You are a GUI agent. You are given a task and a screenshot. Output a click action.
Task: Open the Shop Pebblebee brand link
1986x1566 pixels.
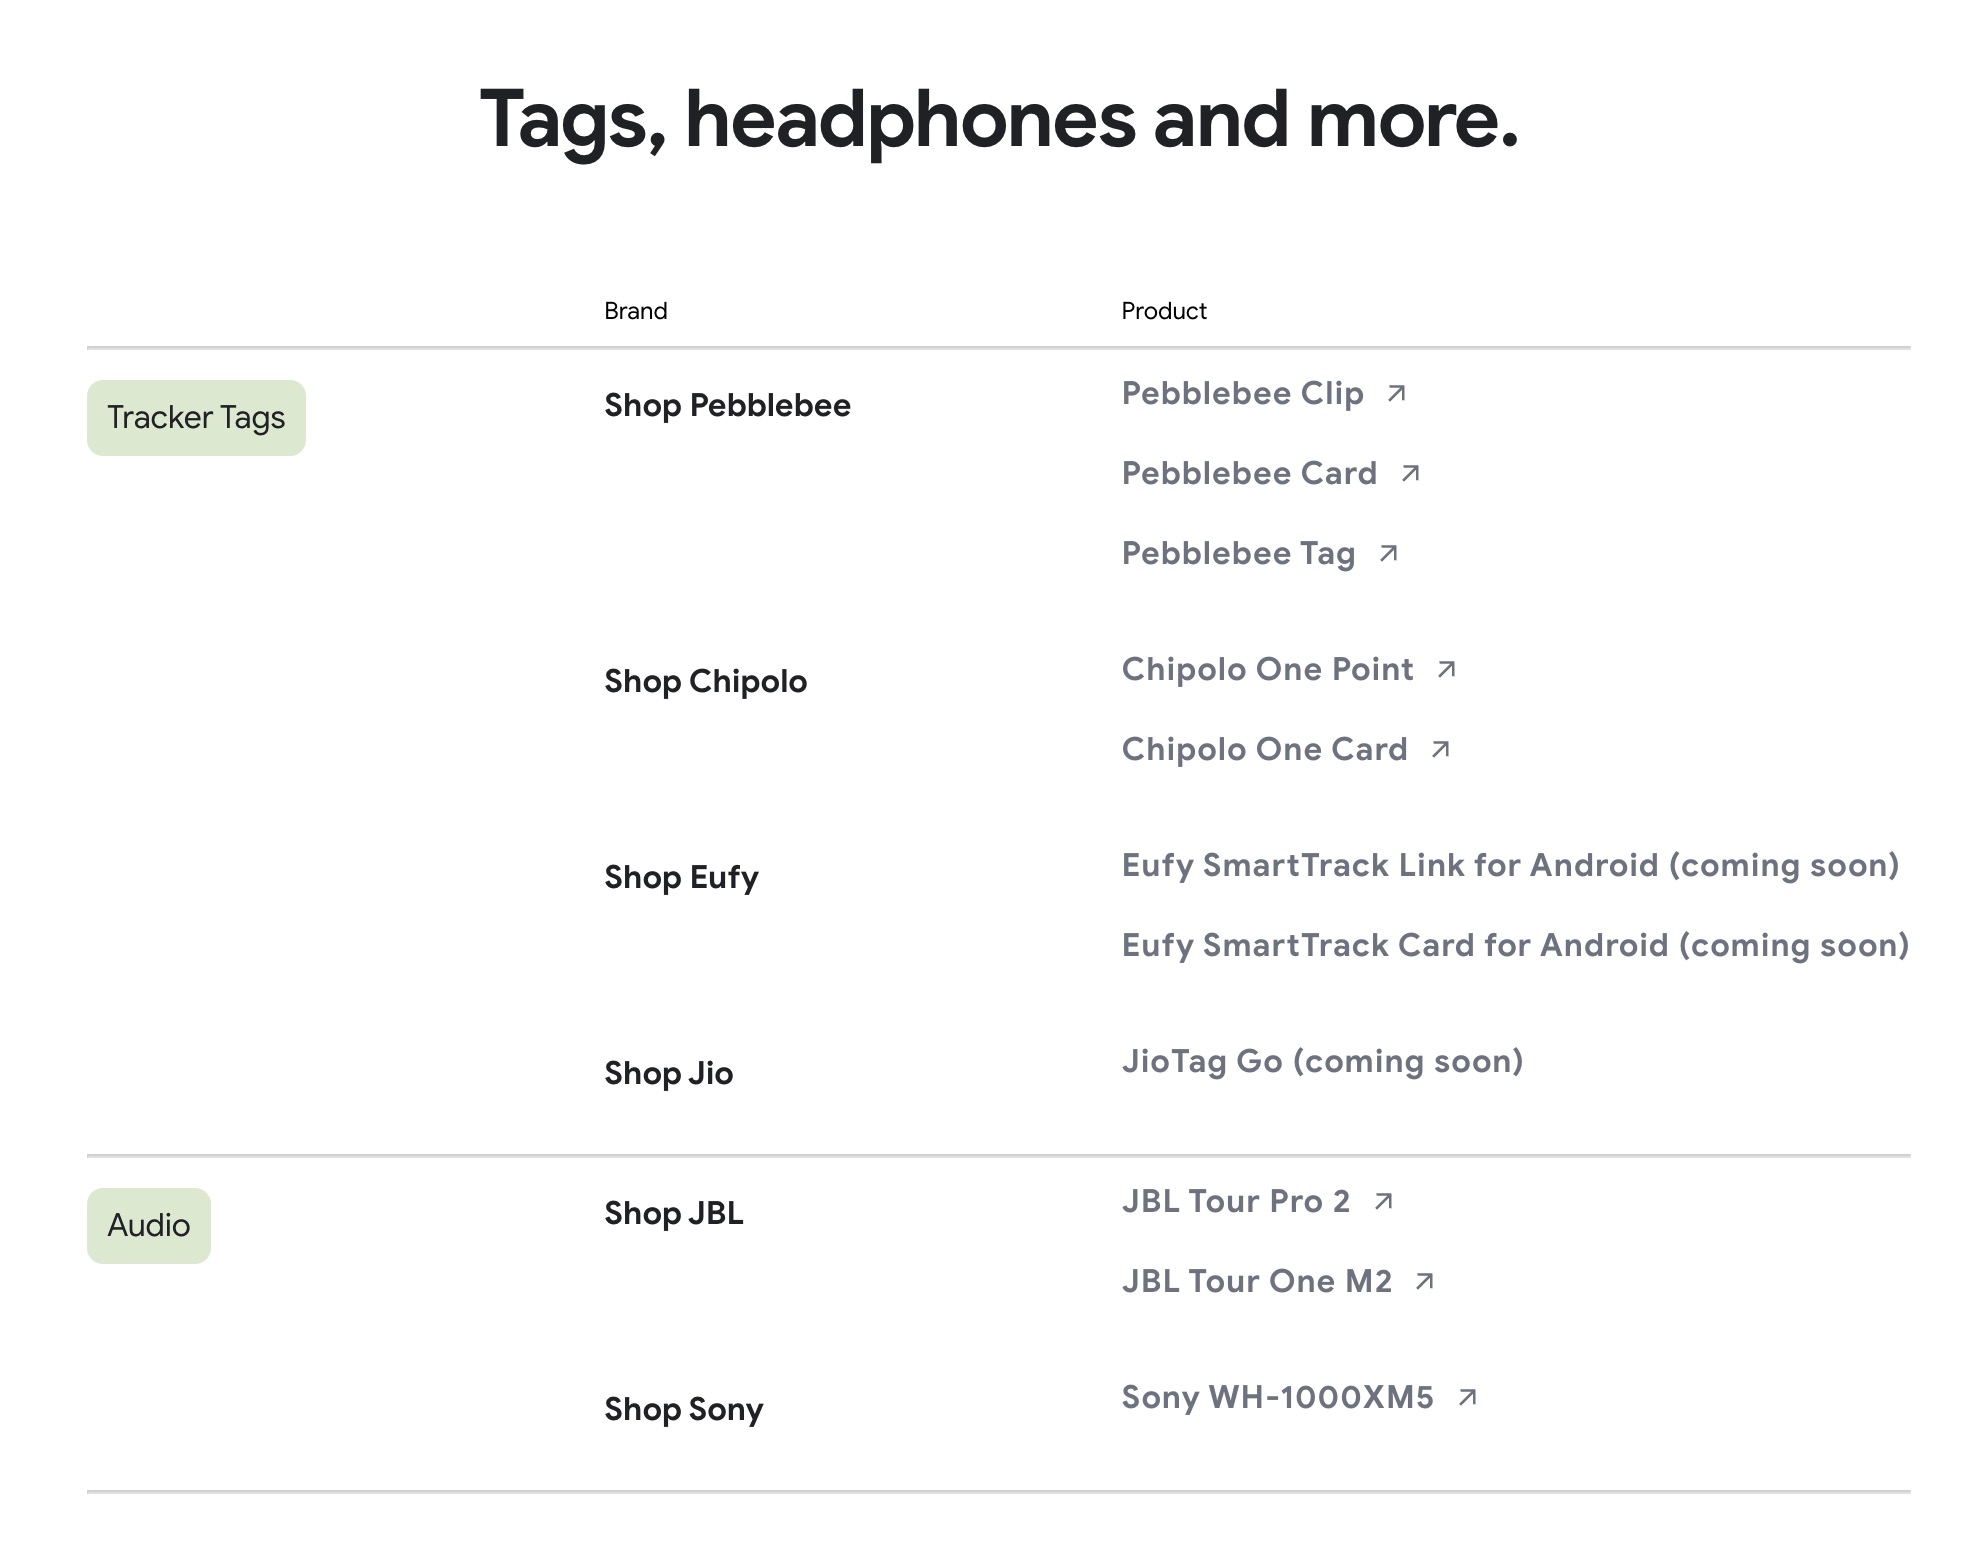pos(727,406)
